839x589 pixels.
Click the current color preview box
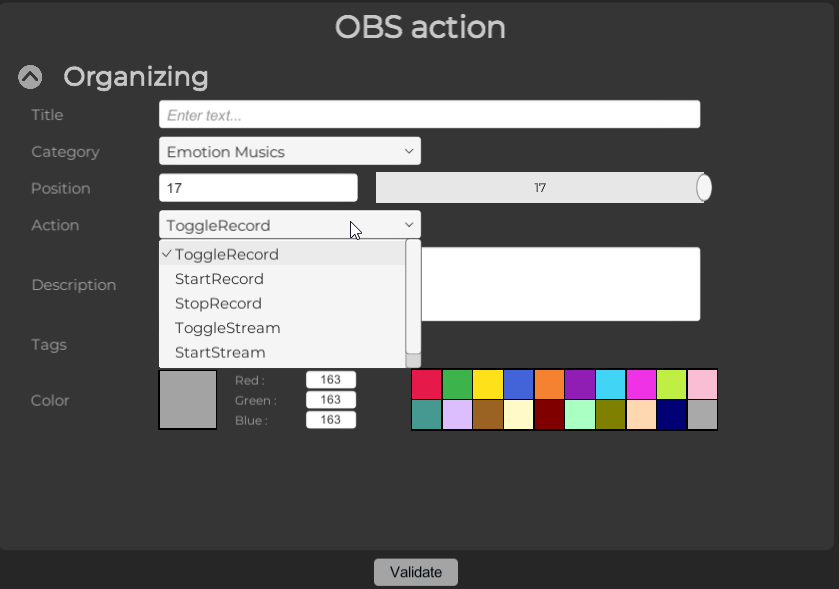pos(188,400)
